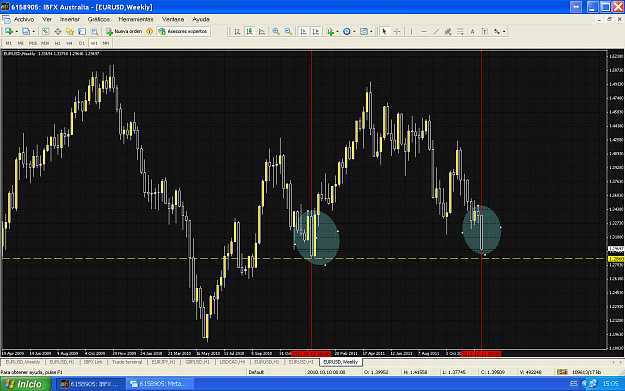Open the Navigator window with star-folder icon
This screenshot has width=625, height=391.
click(70, 31)
